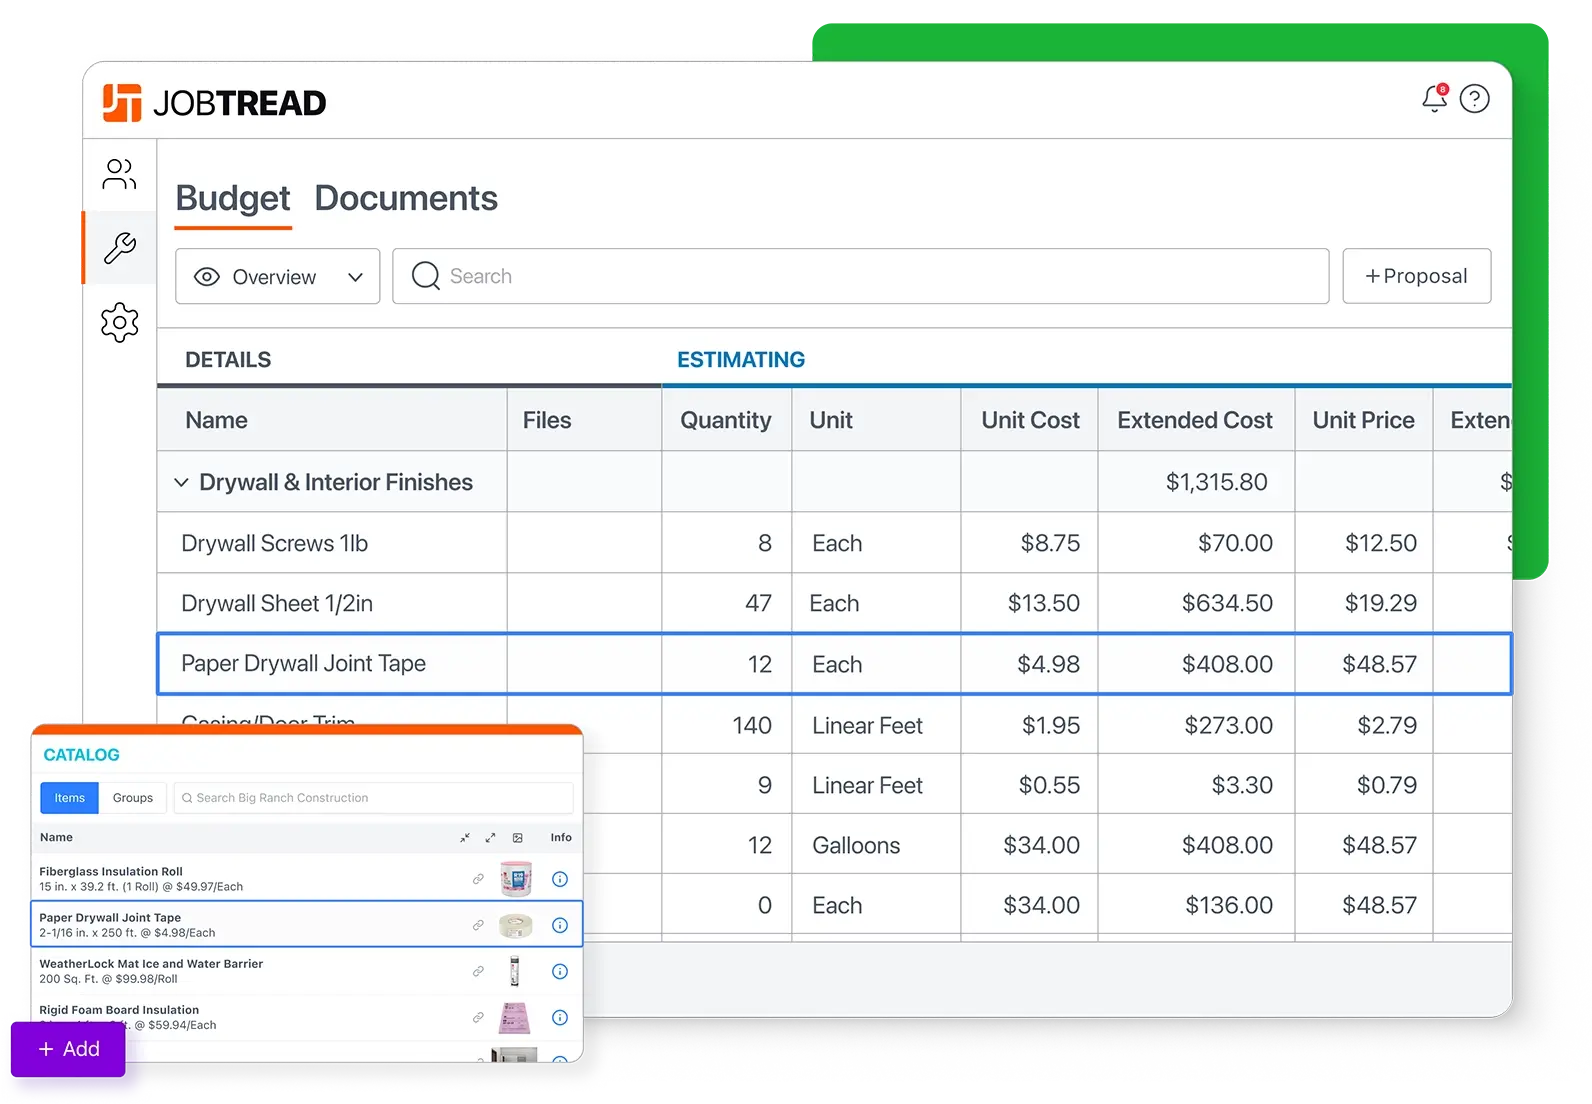Select the Groups tab in catalog
The image size is (1592, 1104).
click(x=133, y=798)
